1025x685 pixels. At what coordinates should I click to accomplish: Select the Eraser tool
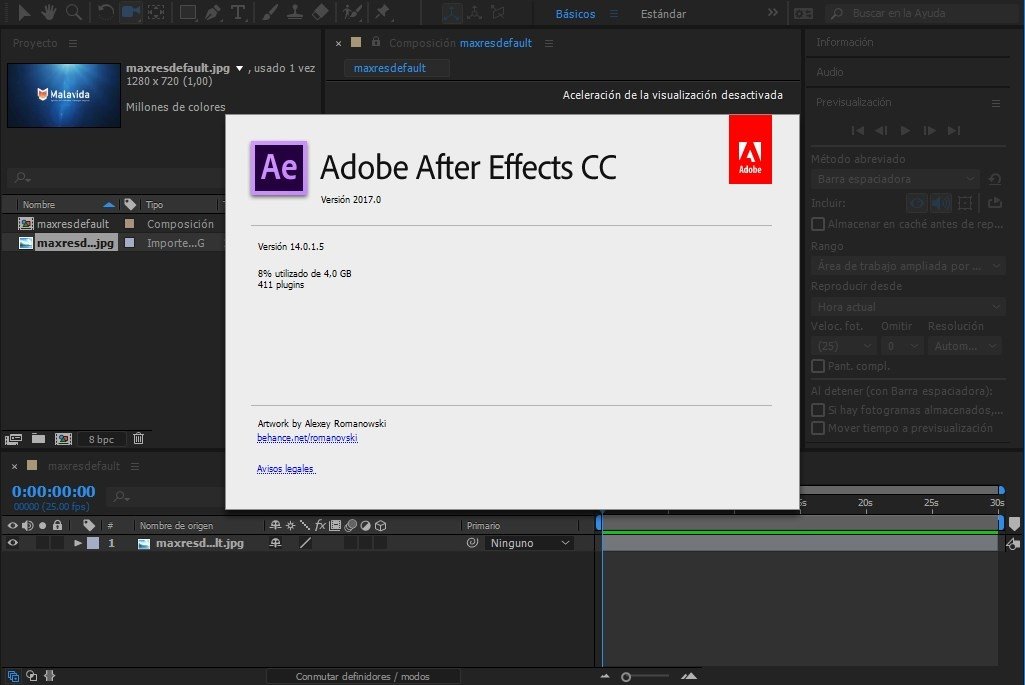pos(320,12)
